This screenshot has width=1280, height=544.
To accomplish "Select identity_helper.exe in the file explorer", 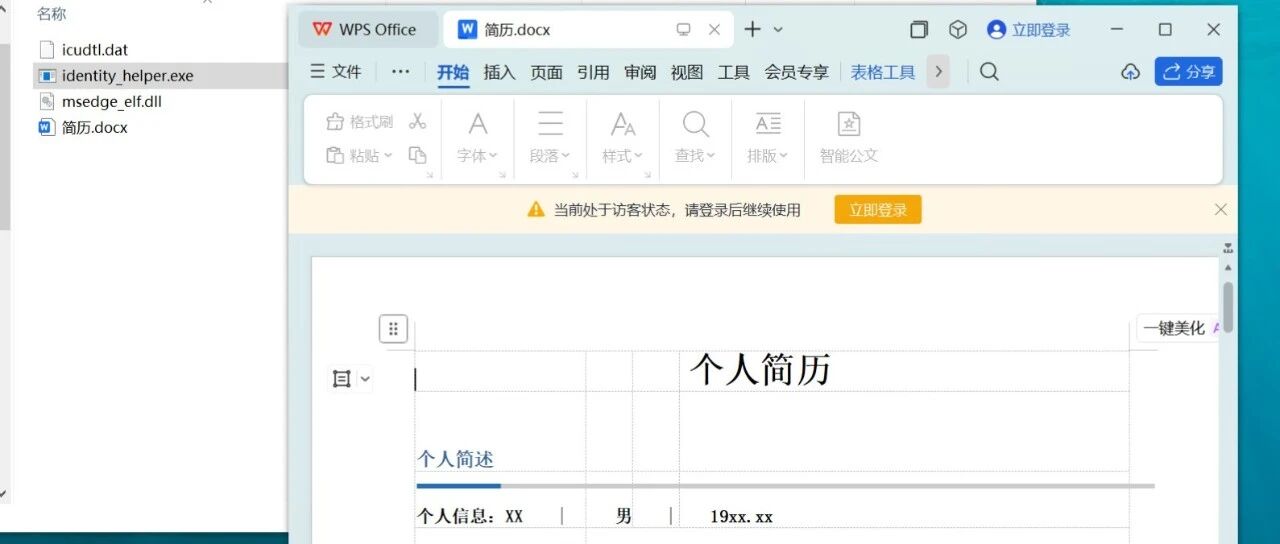I will pyautogui.click(x=127, y=75).
